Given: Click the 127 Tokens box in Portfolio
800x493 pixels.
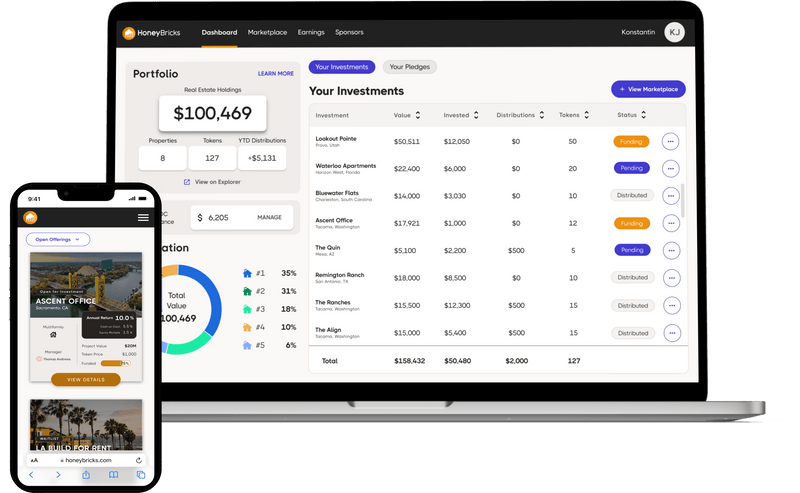Looking at the screenshot, I should pyautogui.click(x=212, y=158).
